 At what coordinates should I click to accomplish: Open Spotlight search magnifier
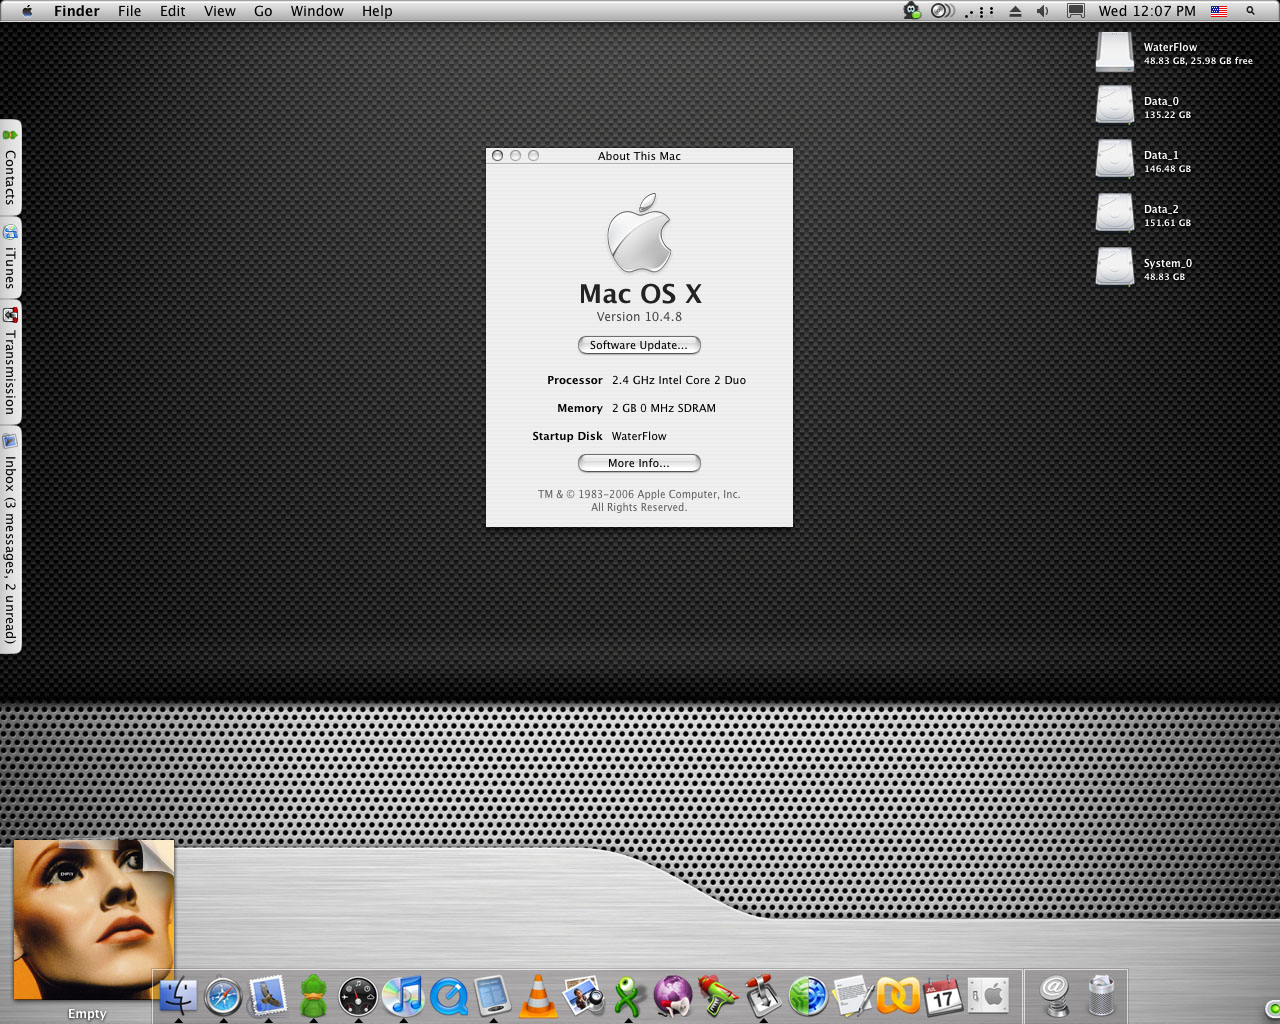(1250, 11)
